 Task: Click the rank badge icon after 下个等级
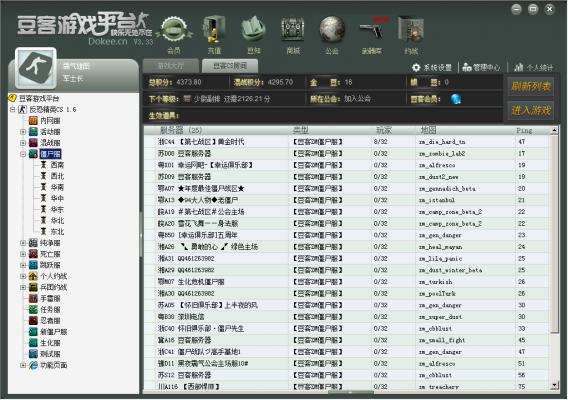[187, 99]
